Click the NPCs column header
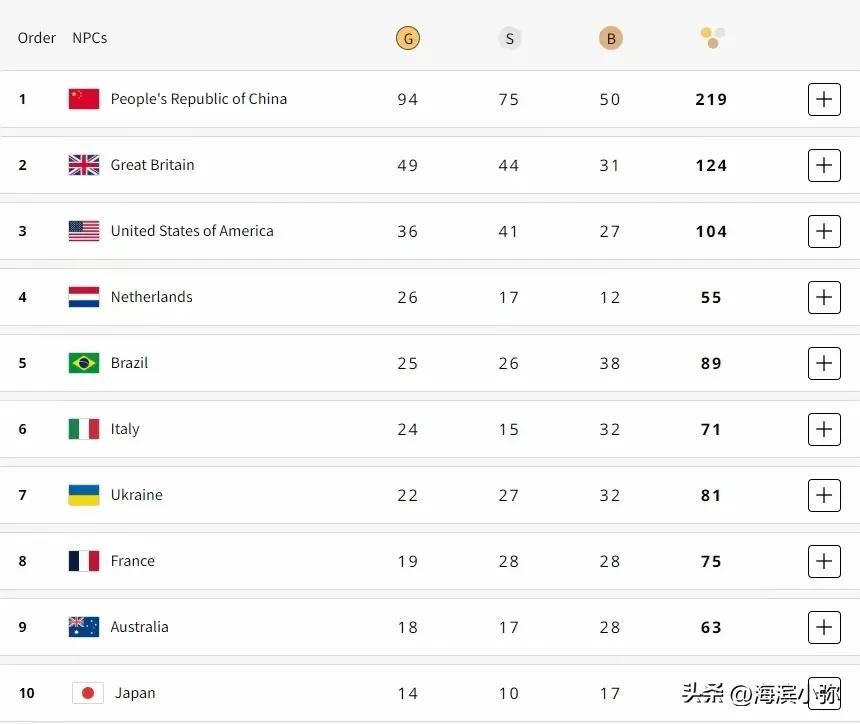 click(x=89, y=38)
